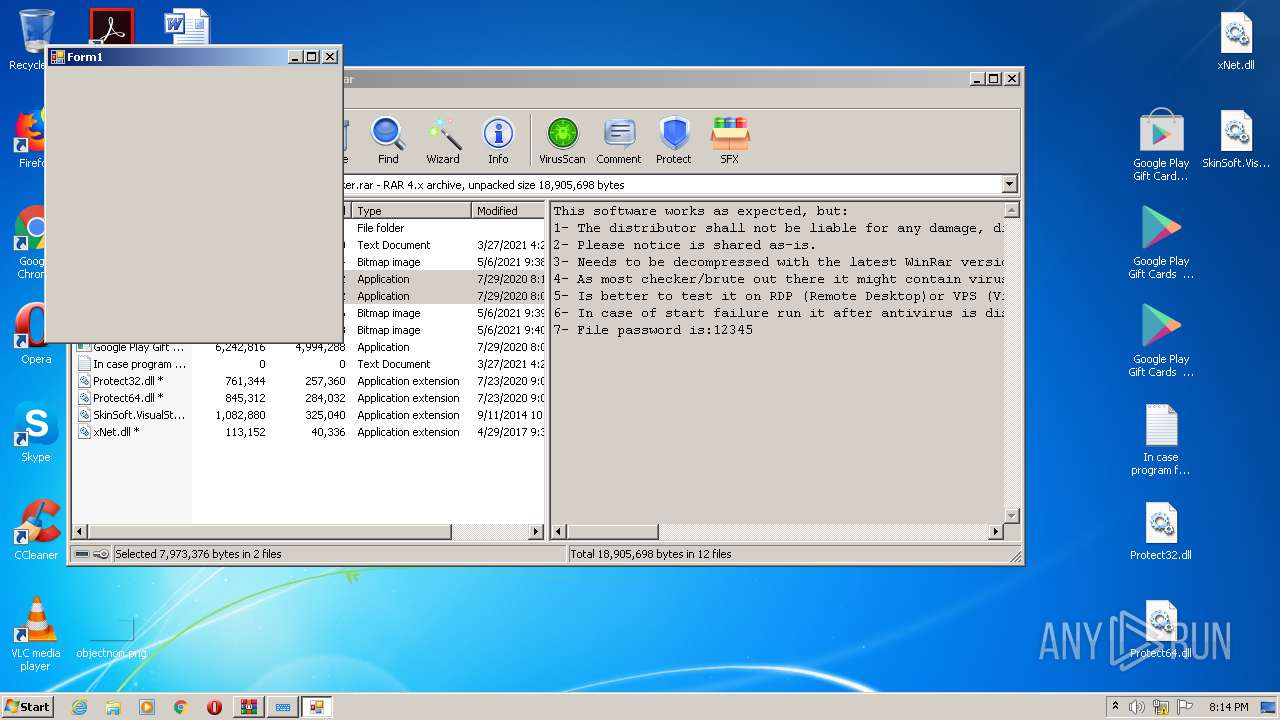Open Windows Media Player from taskbar
Image resolution: width=1280 pixels, height=720 pixels.
click(x=147, y=707)
